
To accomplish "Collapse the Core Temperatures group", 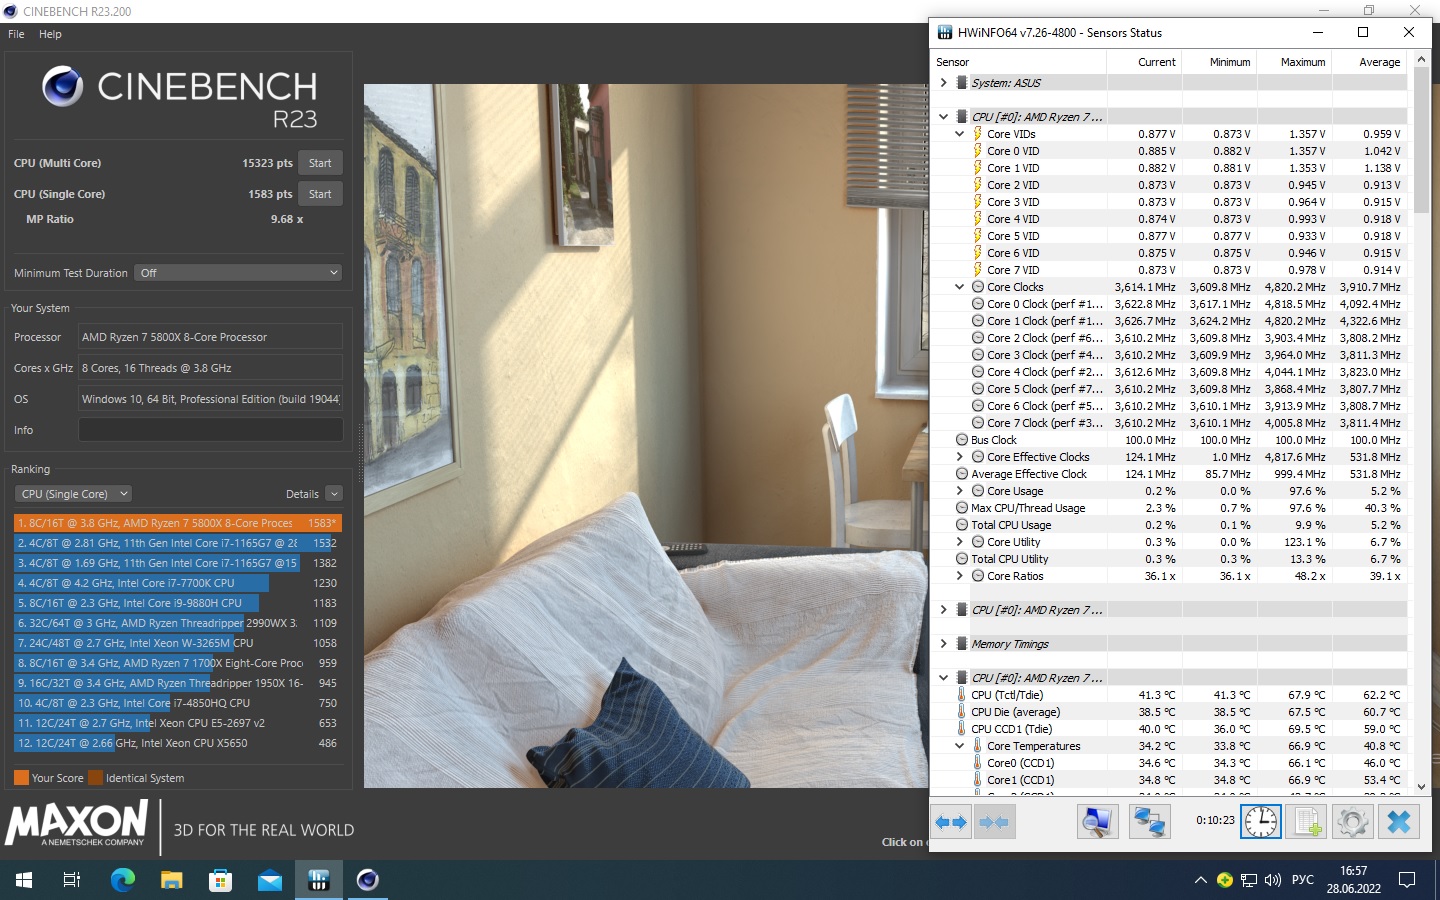I will point(959,746).
